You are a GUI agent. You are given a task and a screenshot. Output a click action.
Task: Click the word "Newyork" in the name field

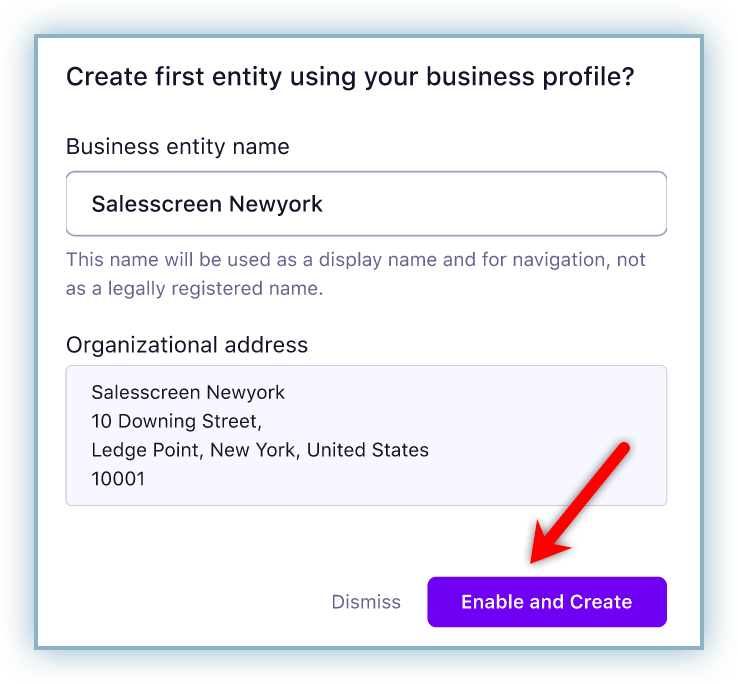(276, 204)
